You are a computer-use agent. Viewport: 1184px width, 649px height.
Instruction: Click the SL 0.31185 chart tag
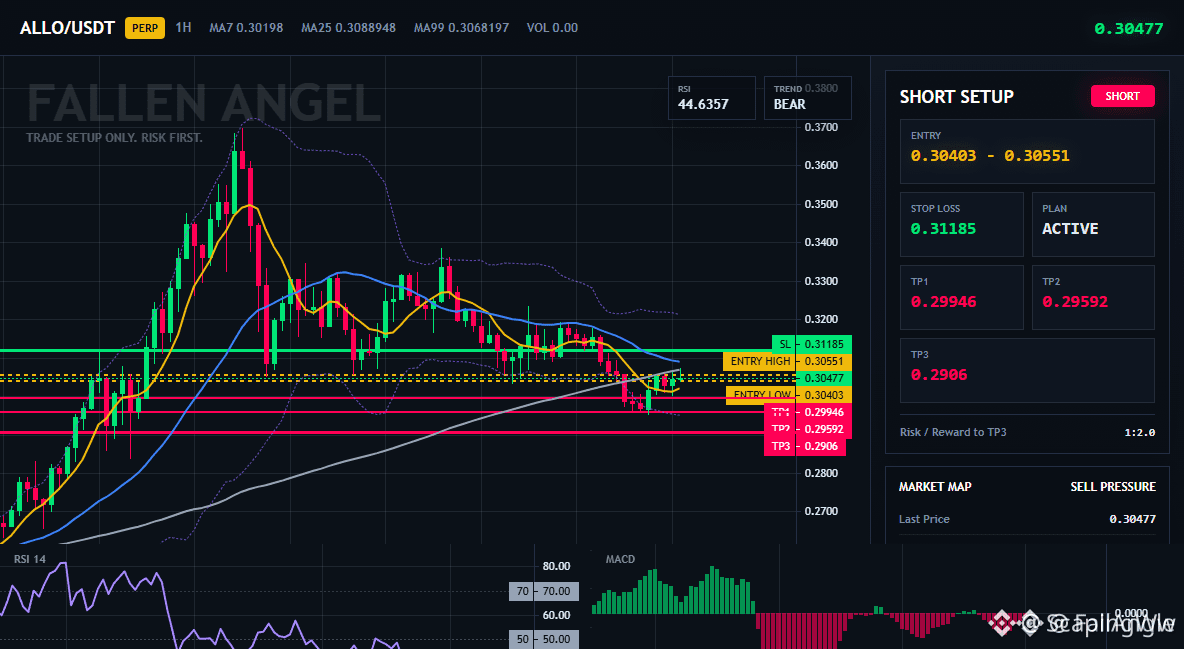[x=812, y=344]
